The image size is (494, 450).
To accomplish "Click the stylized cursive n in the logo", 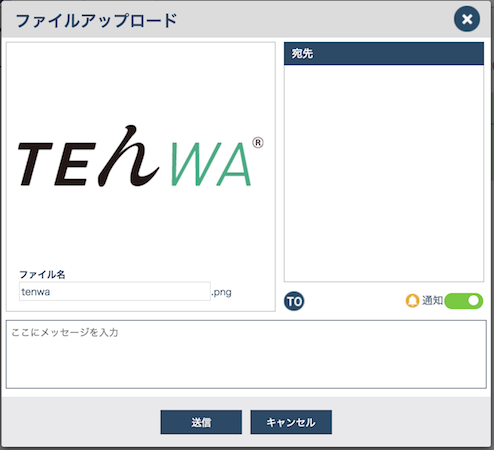I will 128,156.
